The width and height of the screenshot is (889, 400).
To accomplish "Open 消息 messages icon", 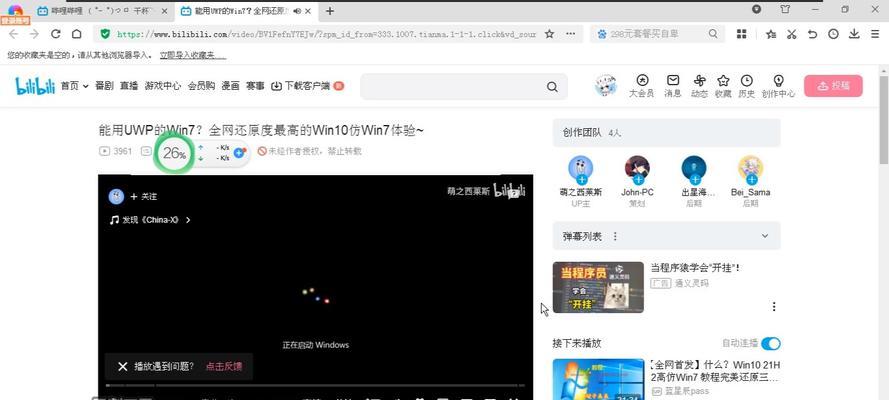I will click(672, 86).
